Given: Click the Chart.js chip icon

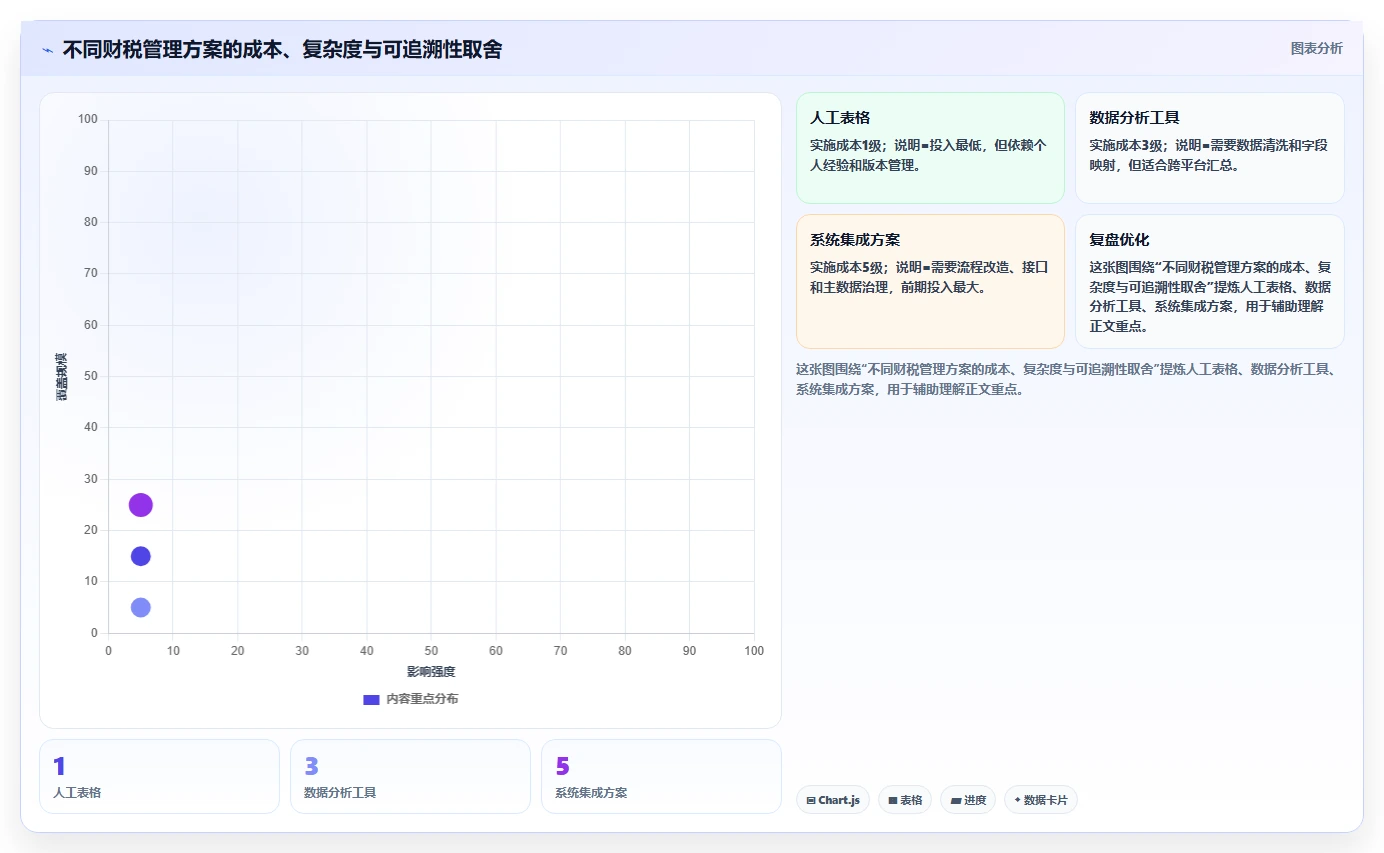Looking at the screenshot, I should coord(811,800).
